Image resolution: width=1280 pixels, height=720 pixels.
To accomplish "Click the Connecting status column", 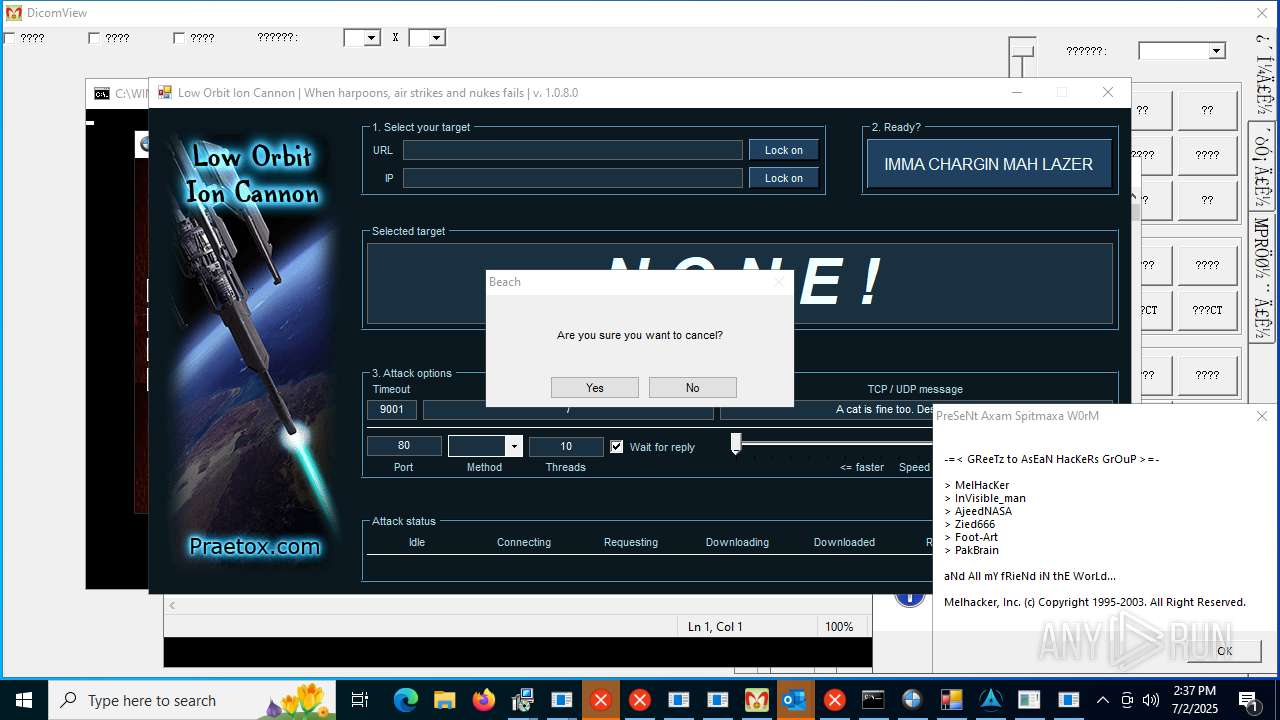I will [524, 542].
